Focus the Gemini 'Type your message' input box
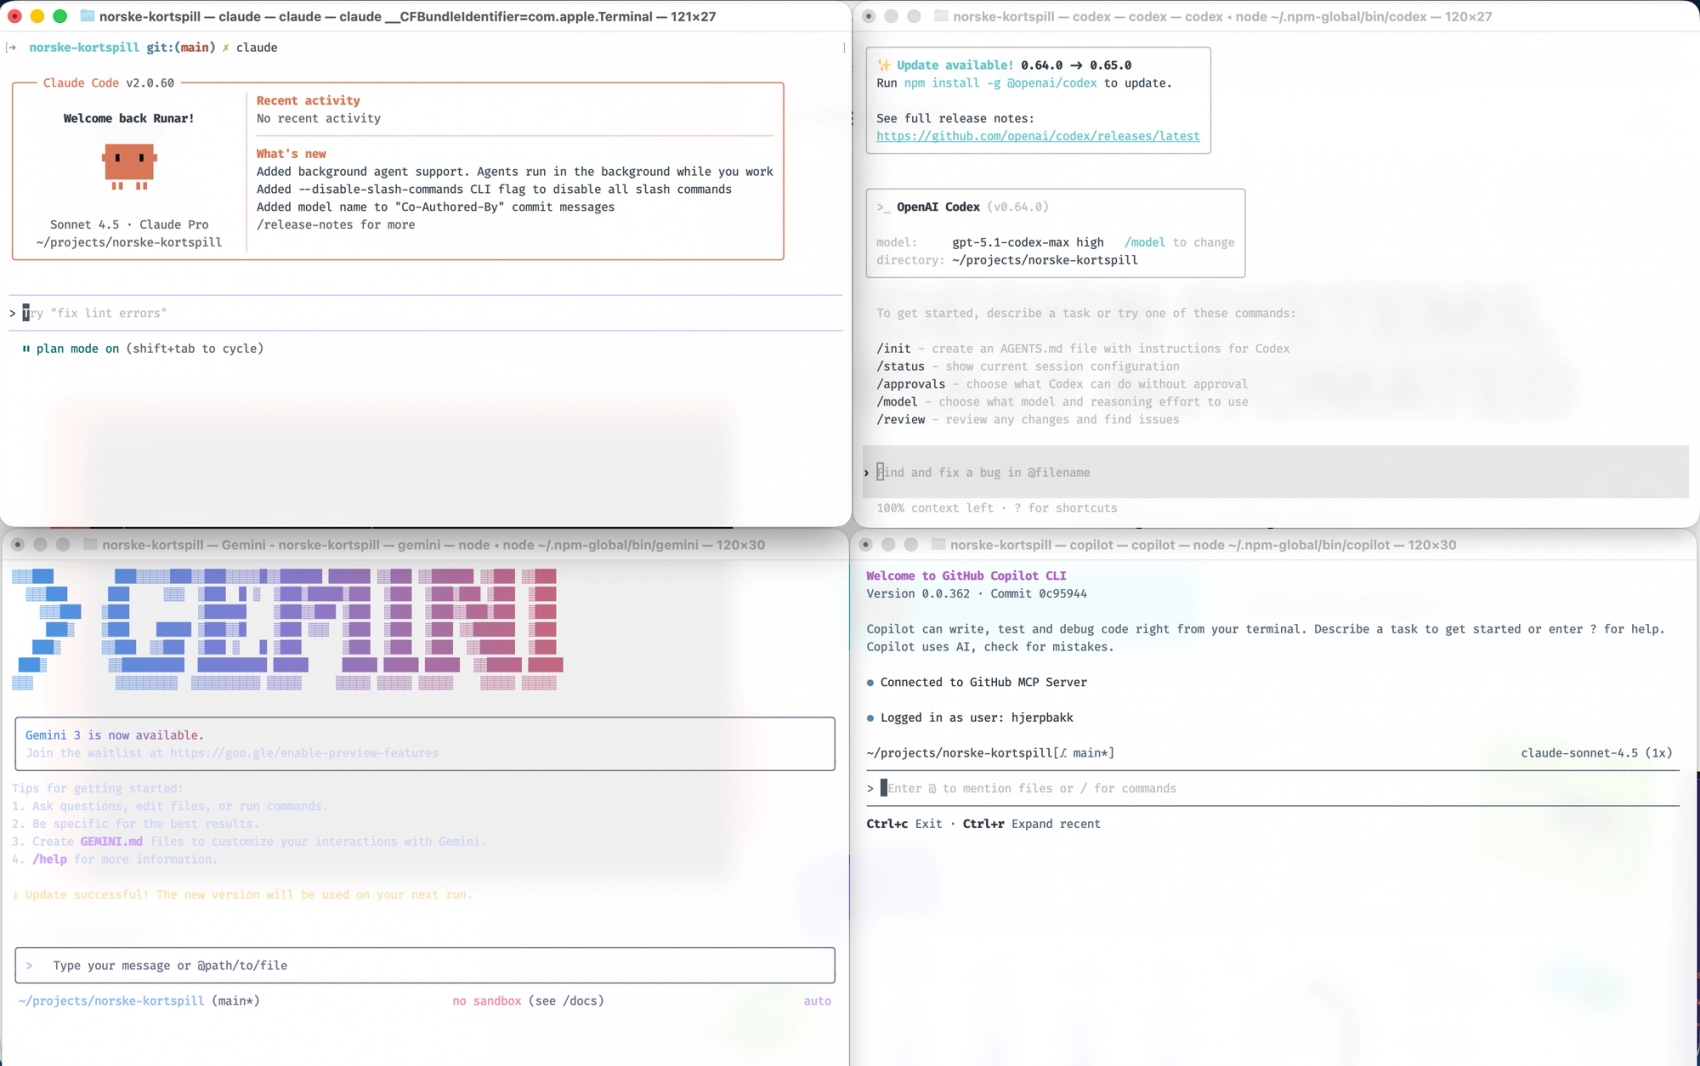Screen dimensions: 1700x1066 (425, 965)
